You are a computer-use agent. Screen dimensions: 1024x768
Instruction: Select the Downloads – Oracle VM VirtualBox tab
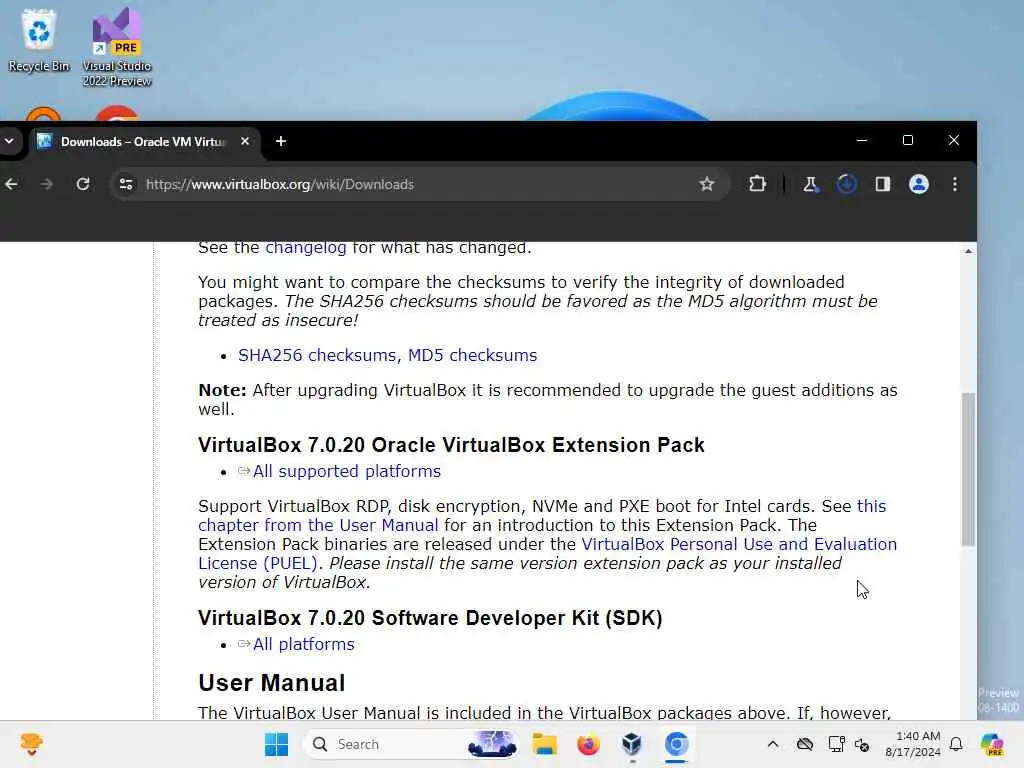pyautogui.click(x=144, y=142)
